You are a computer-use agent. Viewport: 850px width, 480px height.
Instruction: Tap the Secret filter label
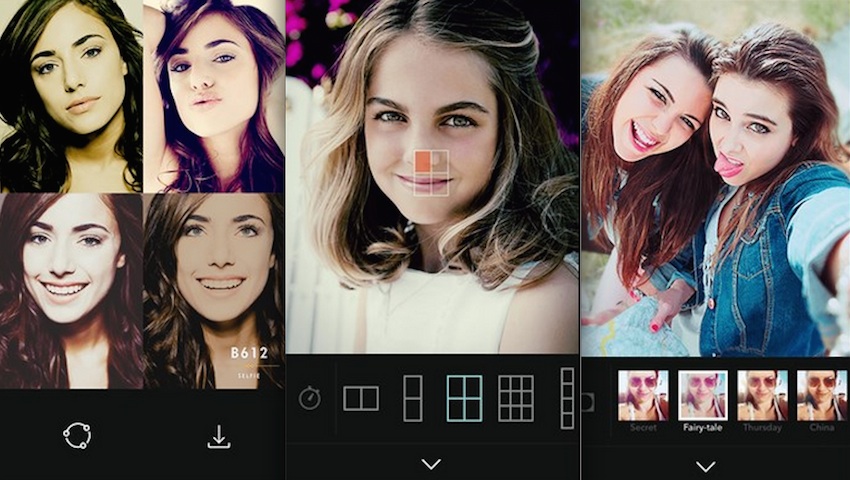(x=643, y=427)
